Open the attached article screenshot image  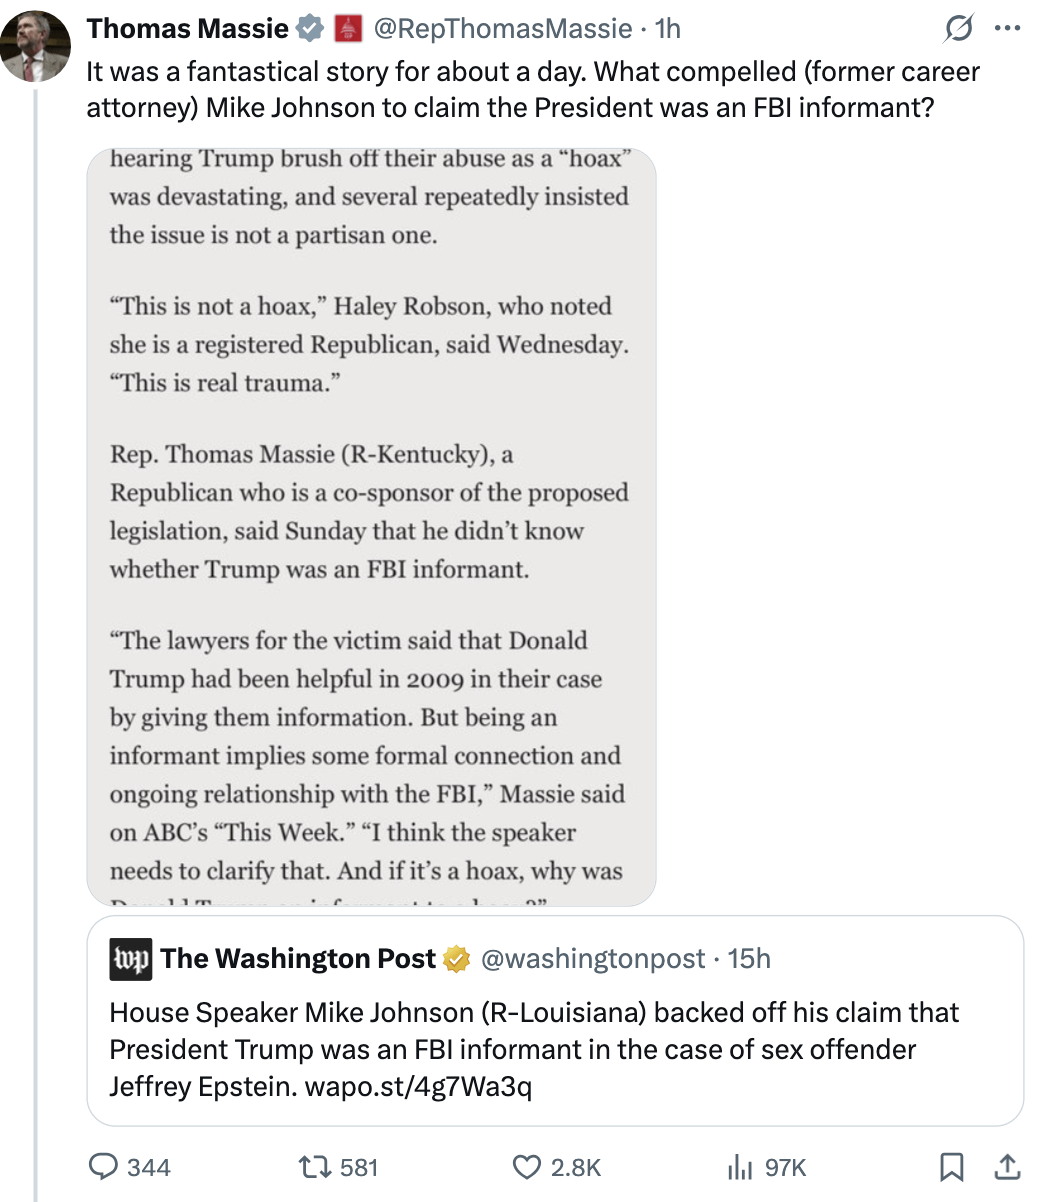371,527
